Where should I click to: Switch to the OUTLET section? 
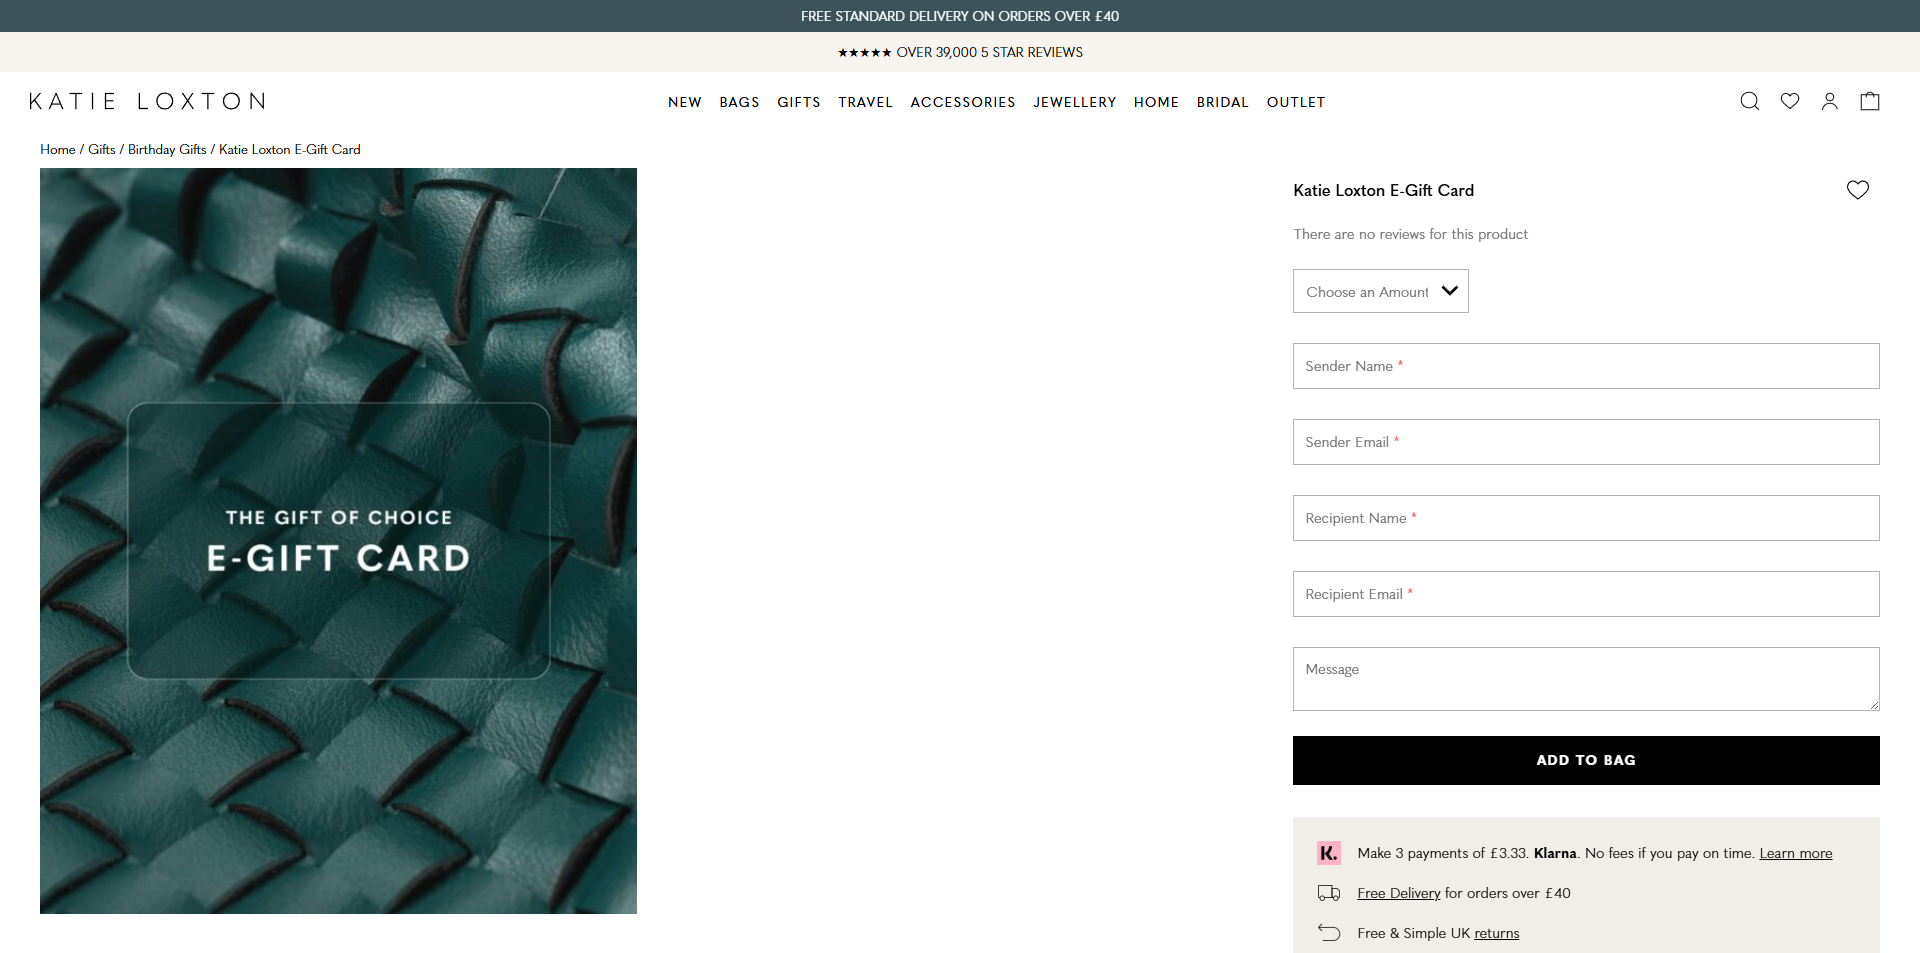[1295, 102]
